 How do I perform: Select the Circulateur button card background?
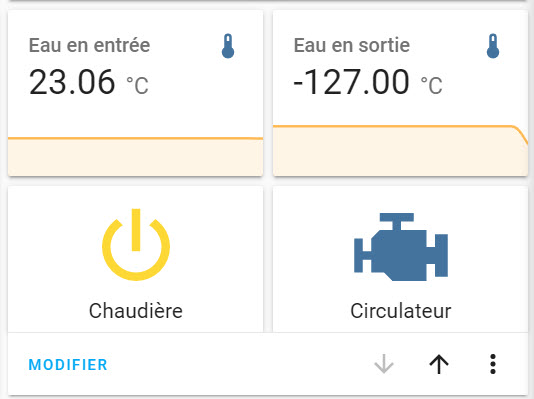(400, 259)
